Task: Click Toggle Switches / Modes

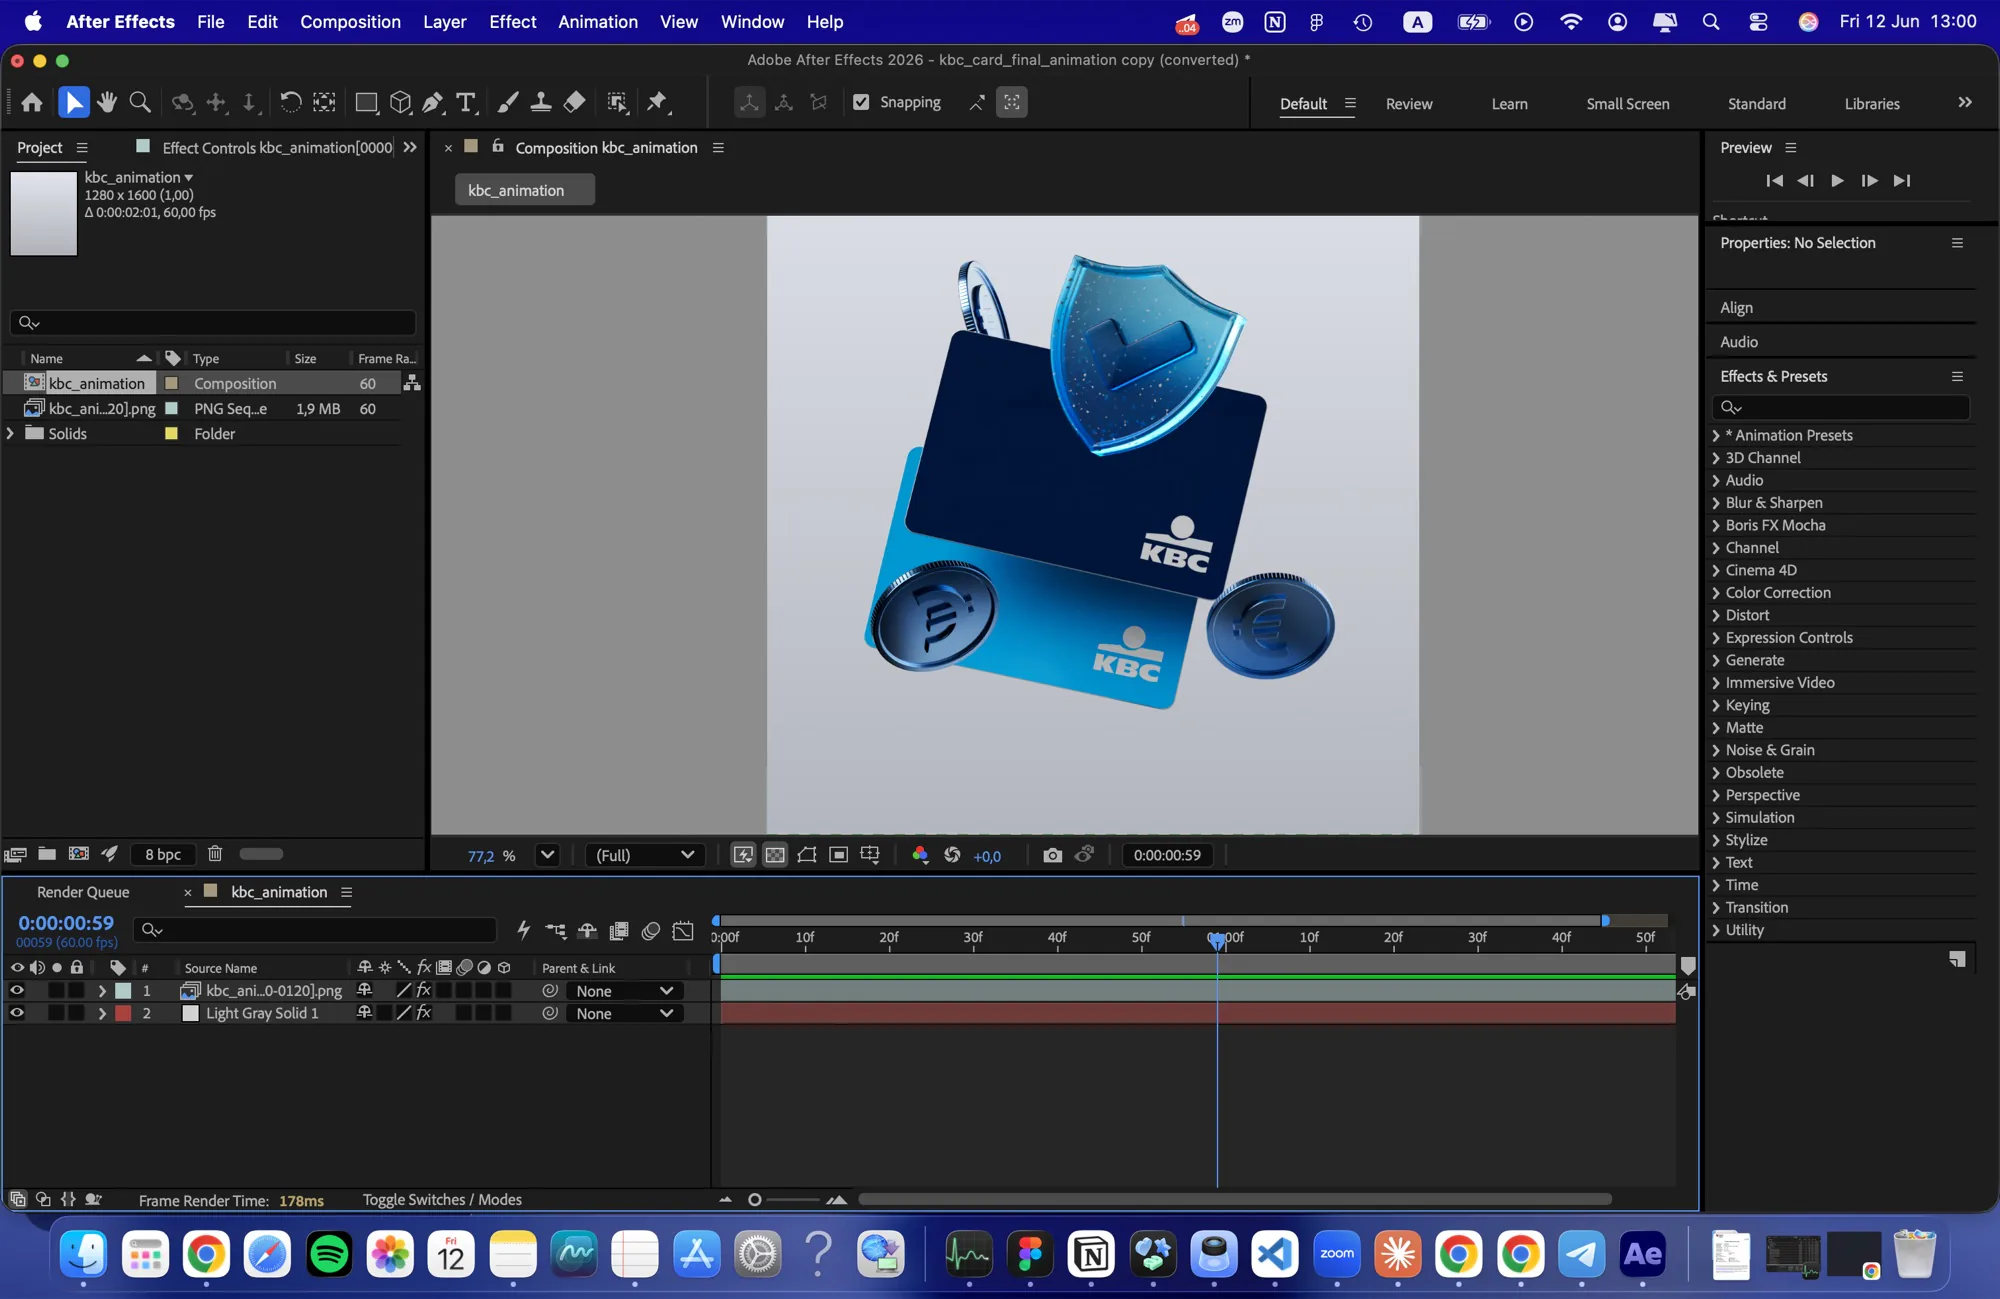Action: [x=442, y=1199]
